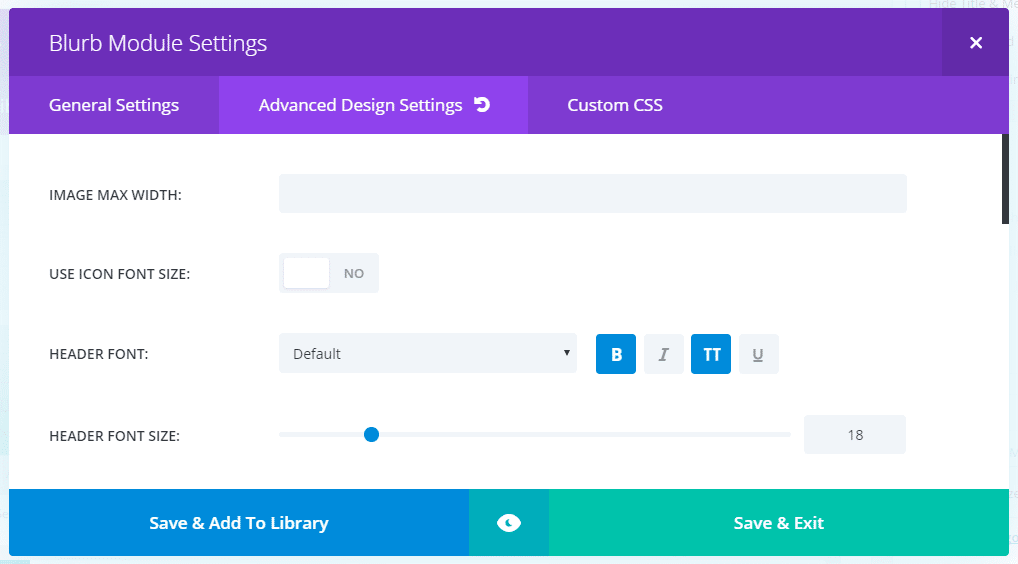Switch to General Settings tab
This screenshot has height=564, width=1018.
[x=114, y=105]
